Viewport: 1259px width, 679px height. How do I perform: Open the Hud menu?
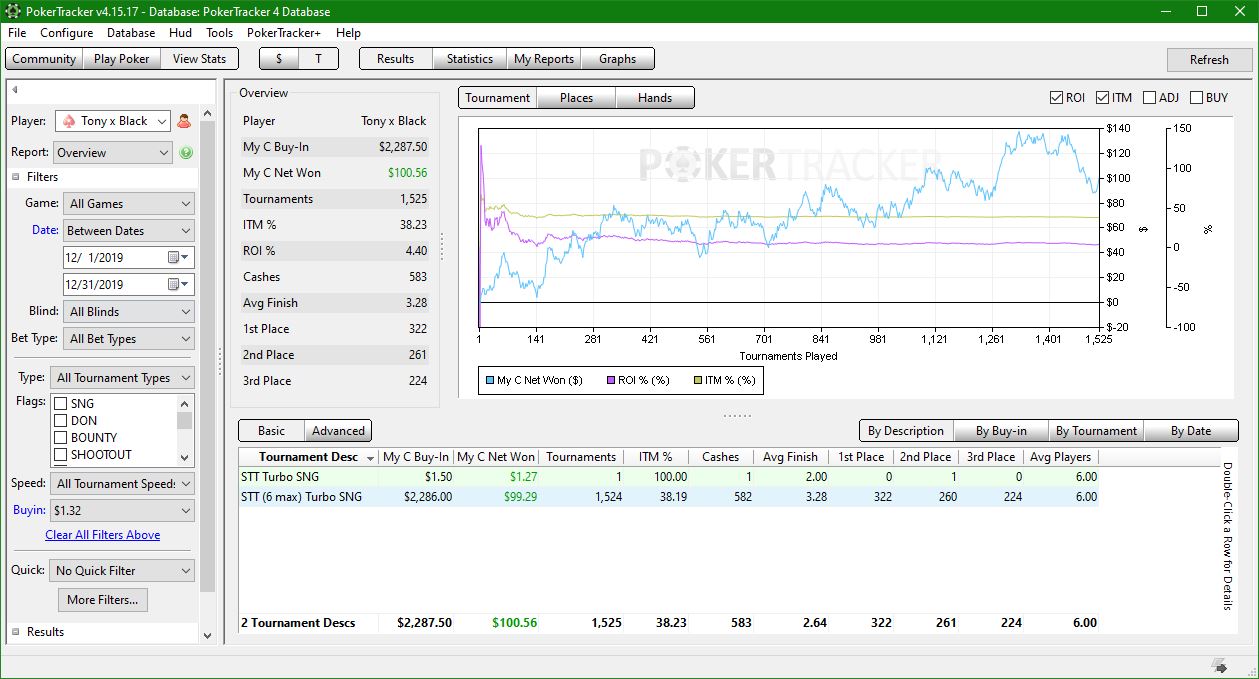pos(180,33)
